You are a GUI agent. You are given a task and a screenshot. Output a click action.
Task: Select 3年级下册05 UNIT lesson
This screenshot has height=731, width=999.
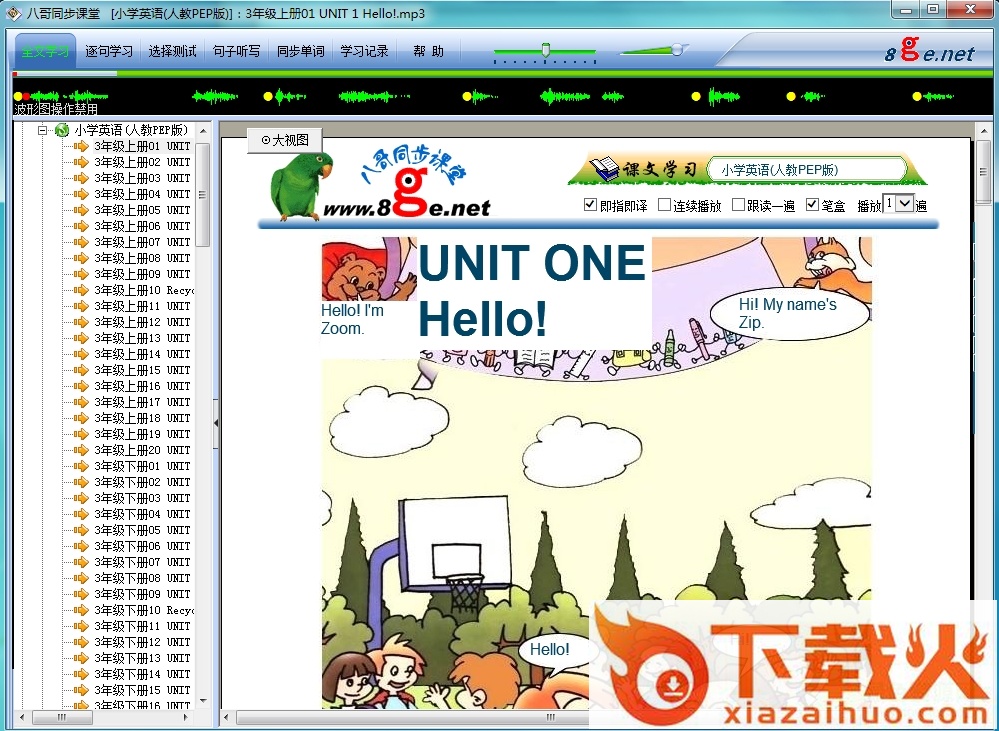(x=142, y=530)
